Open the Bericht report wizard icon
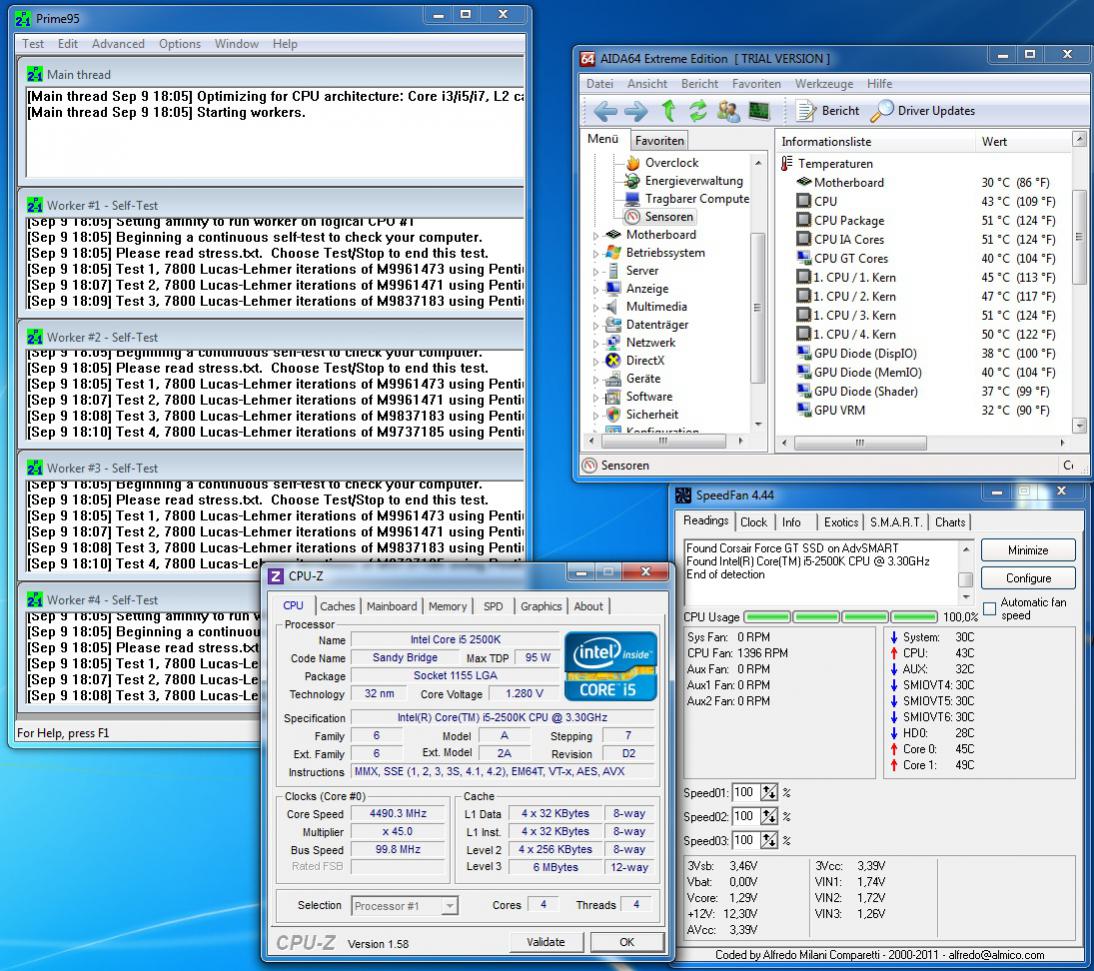 [x=808, y=111]
